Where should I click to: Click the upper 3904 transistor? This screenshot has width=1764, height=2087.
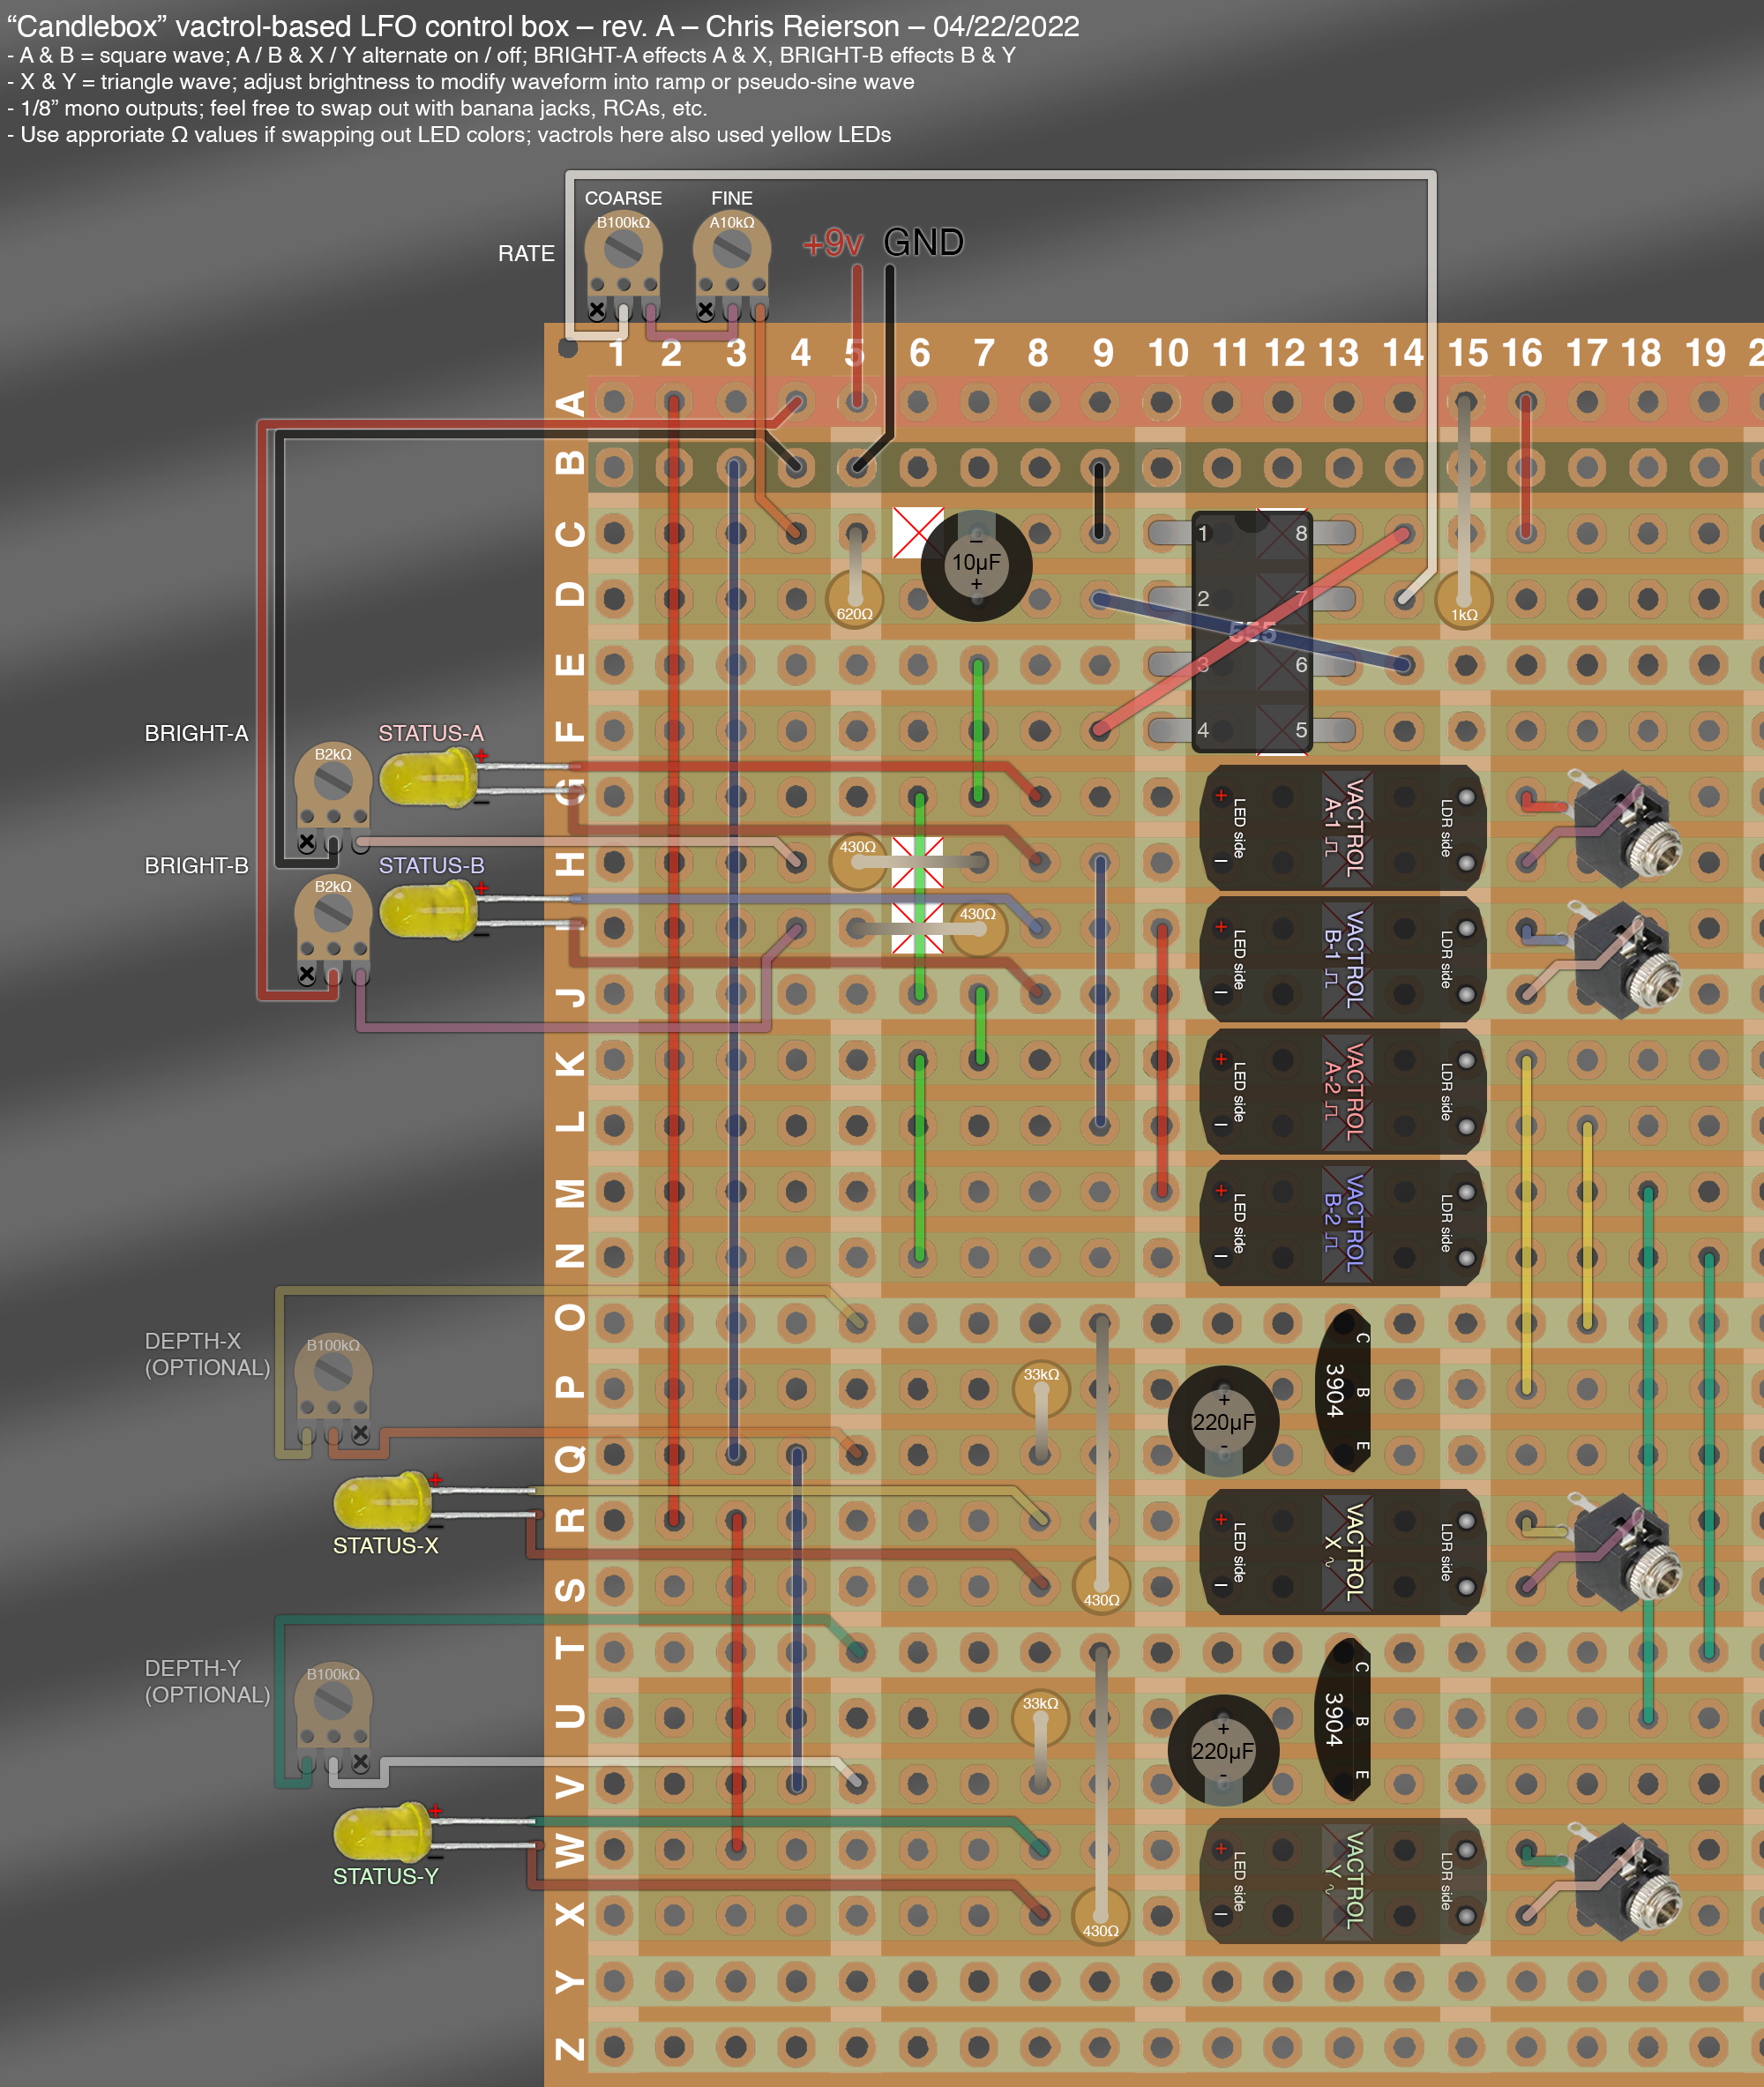[1343, 1390]
